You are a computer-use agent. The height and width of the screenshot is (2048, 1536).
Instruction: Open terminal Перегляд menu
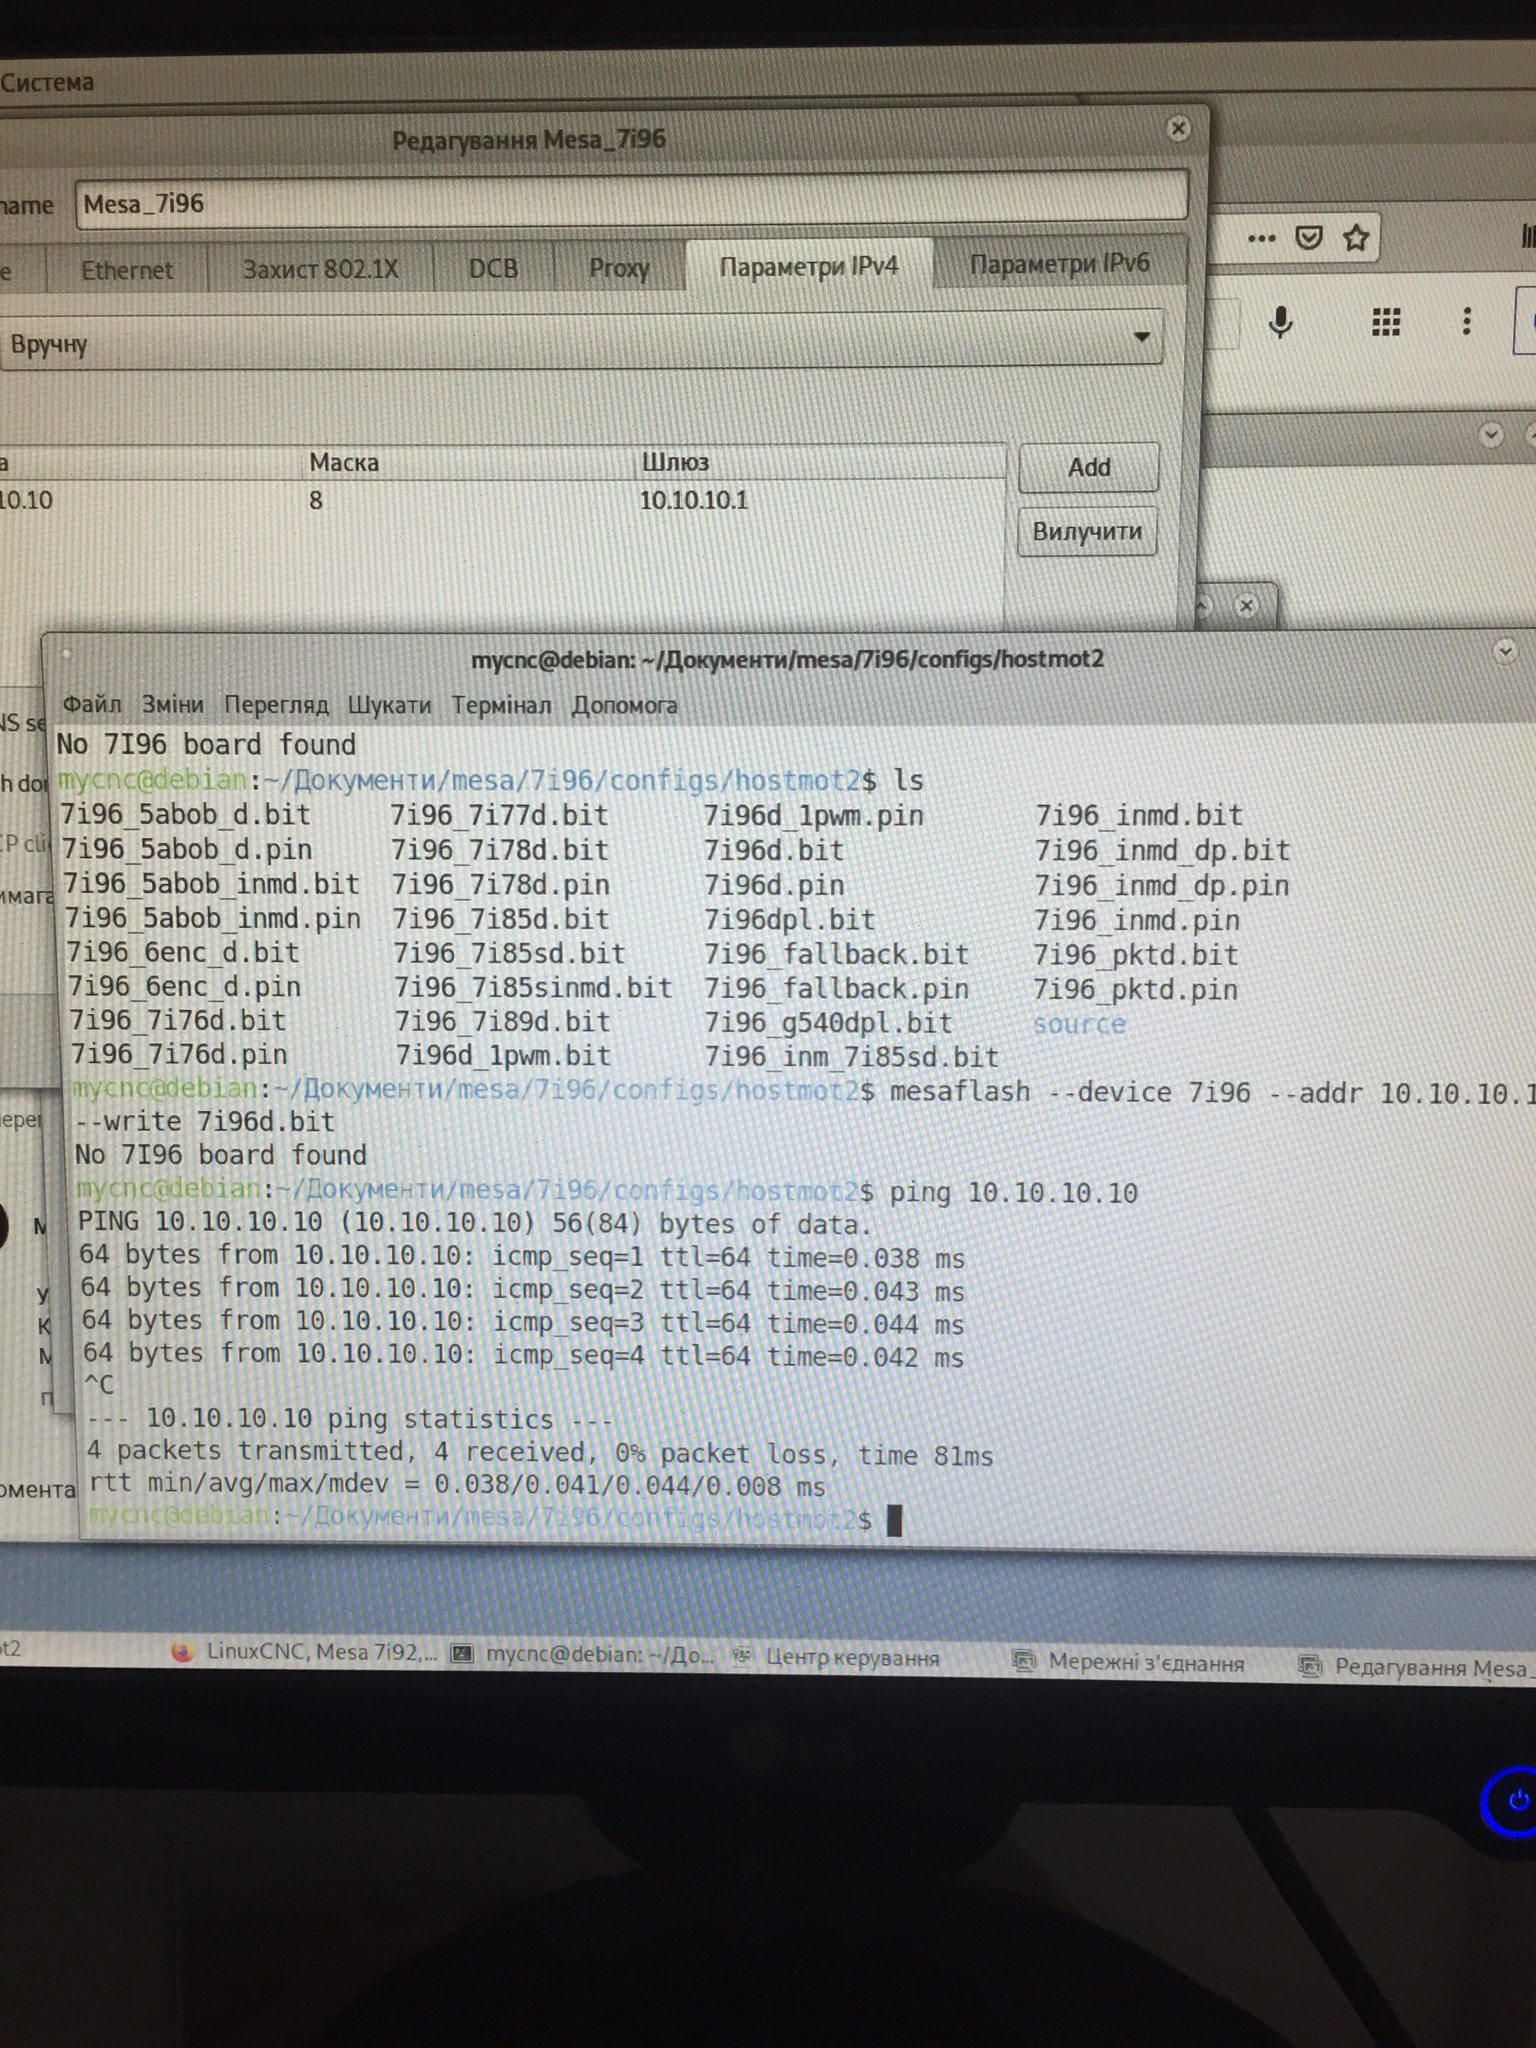click(x=276, y=705)
